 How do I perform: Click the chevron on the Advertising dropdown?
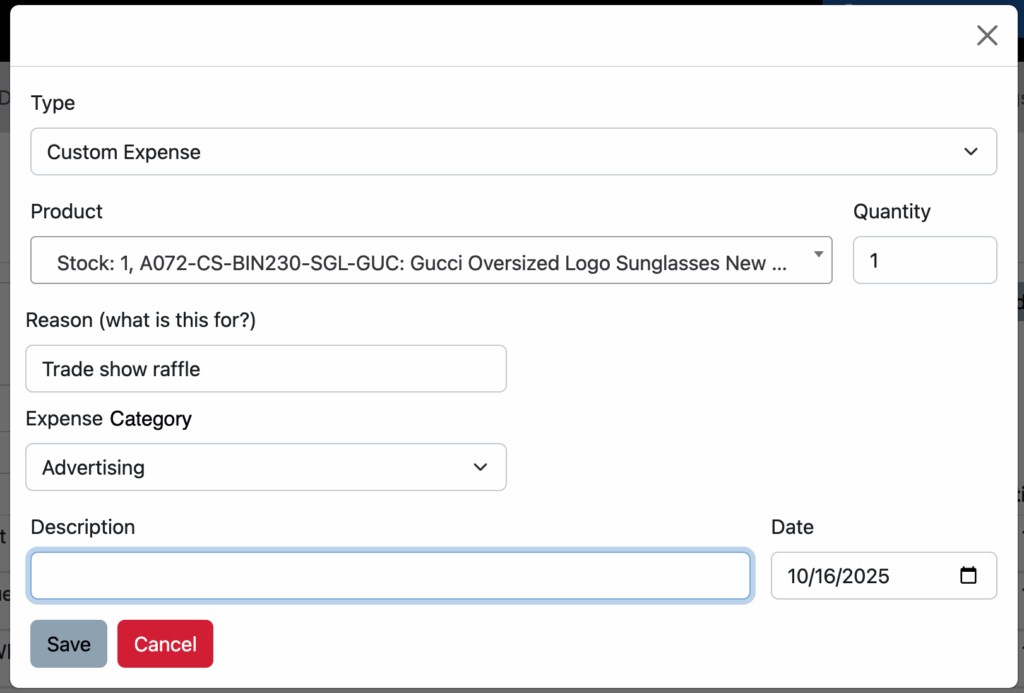coord(480,467)
